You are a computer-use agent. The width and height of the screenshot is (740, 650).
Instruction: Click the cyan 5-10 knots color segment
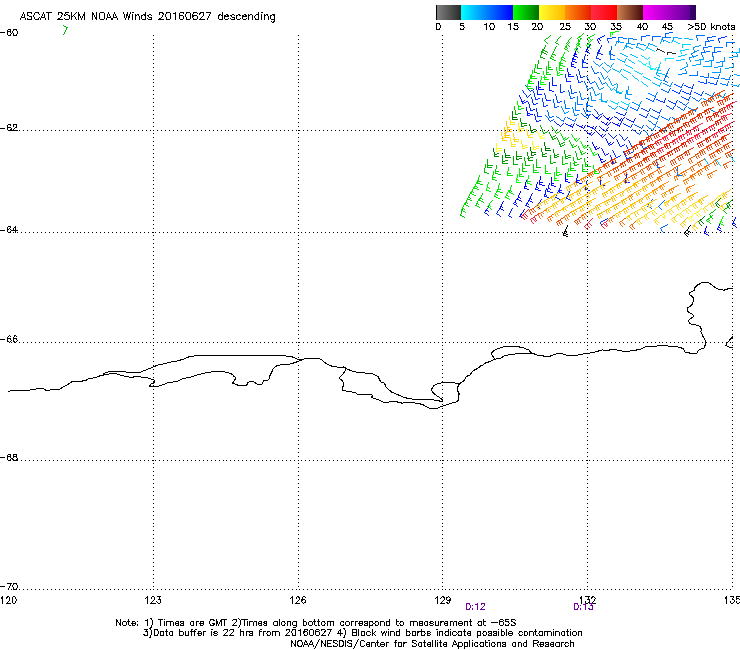473,12
